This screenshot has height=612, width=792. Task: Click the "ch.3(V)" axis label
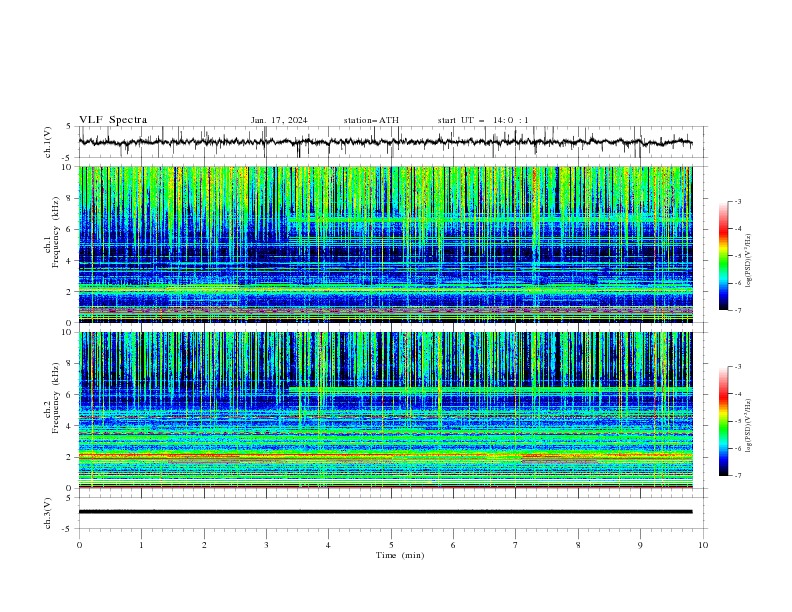point(48,513)
